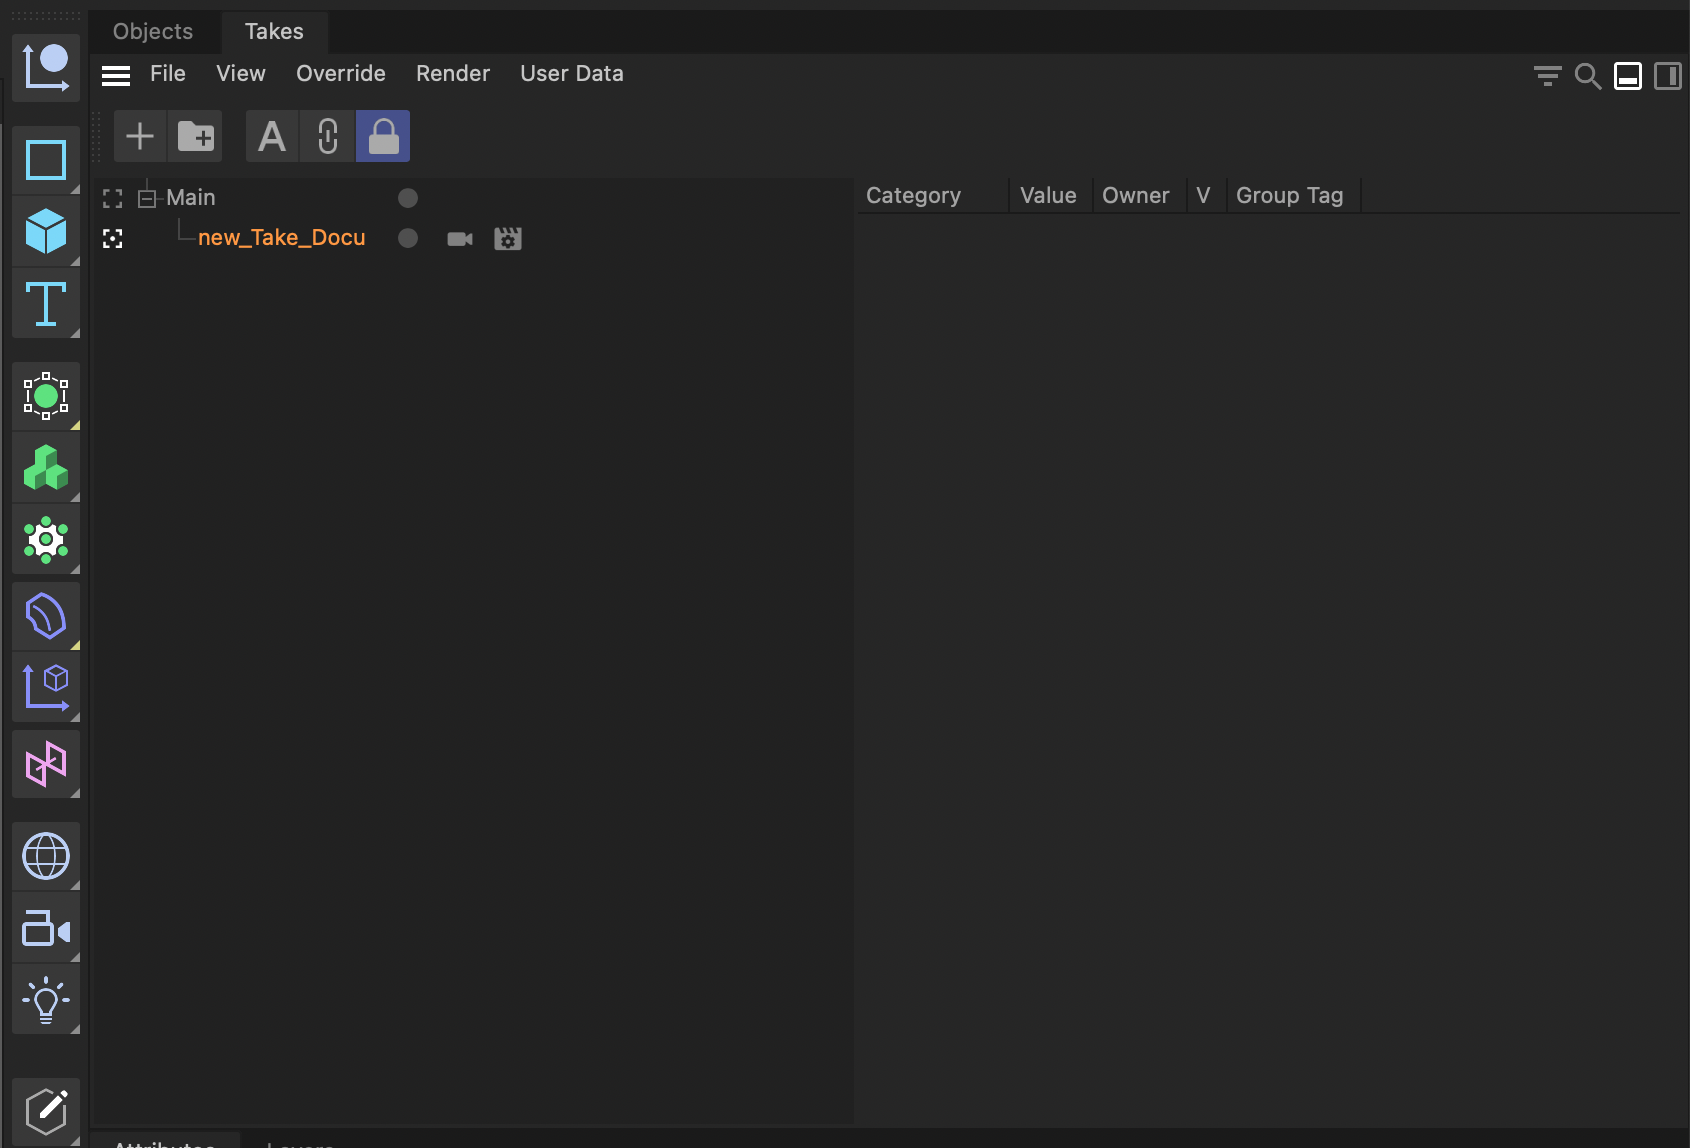1690x1148 pixels.
Task: Open the Render menu
Action: click(x=452, y=73)
